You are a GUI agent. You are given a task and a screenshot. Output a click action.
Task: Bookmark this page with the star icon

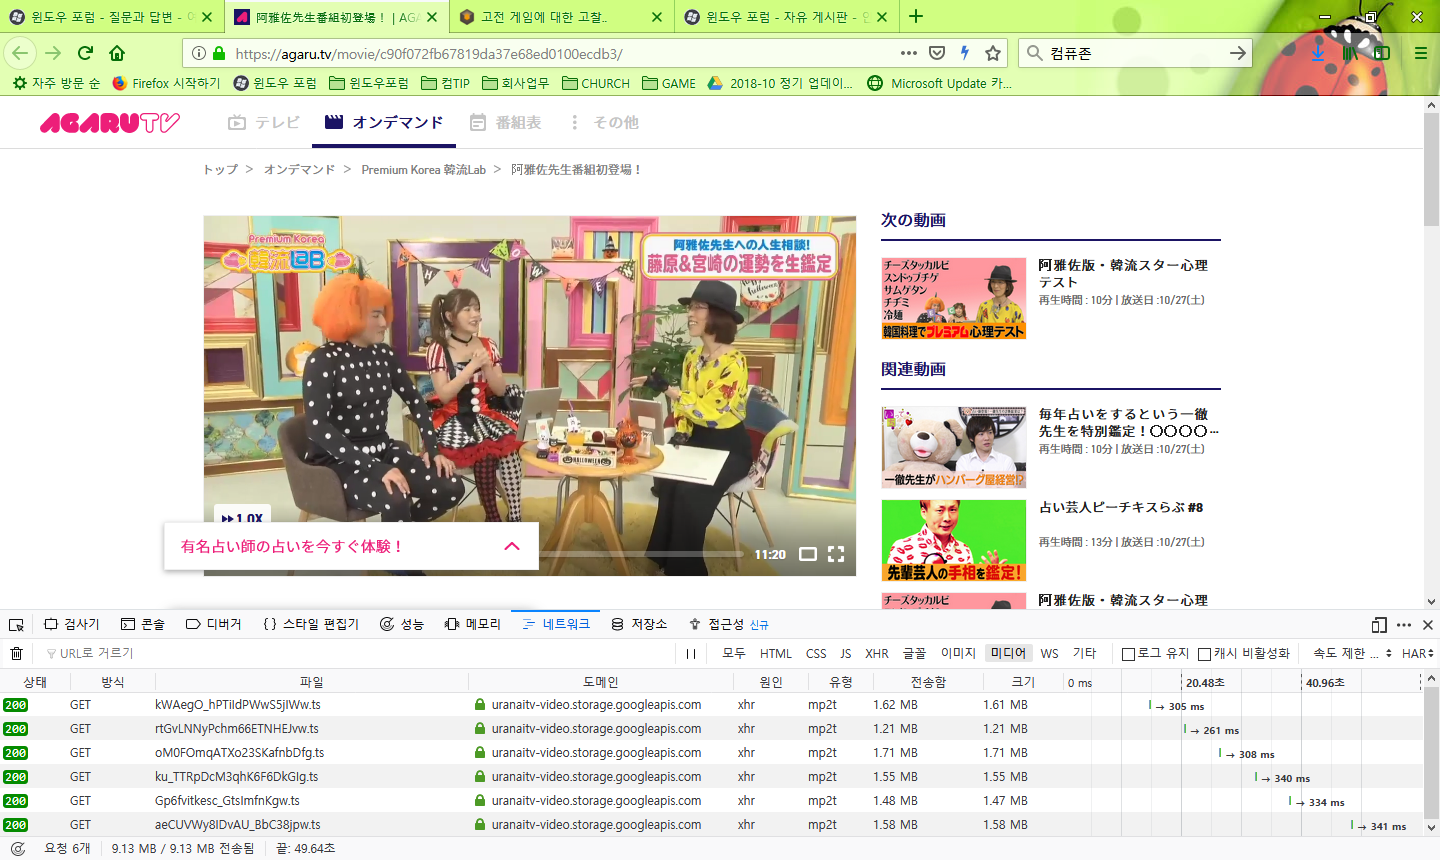coord(993,53)
